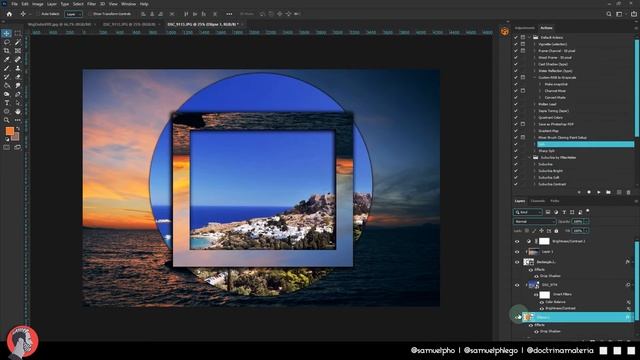
Task: Switch to the Paths panel tab
Action: coord(555,201)
